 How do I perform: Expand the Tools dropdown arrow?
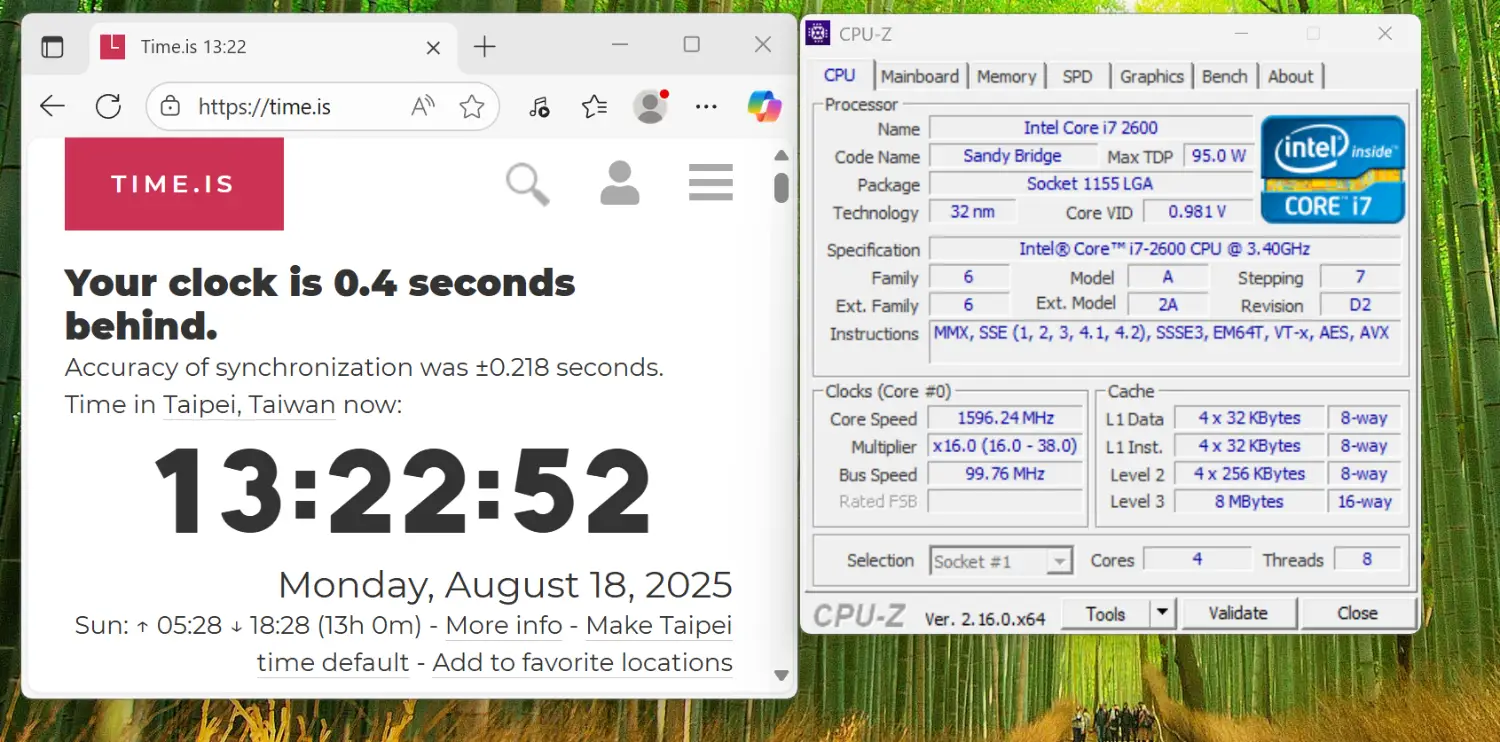[x=1162, y=614]
